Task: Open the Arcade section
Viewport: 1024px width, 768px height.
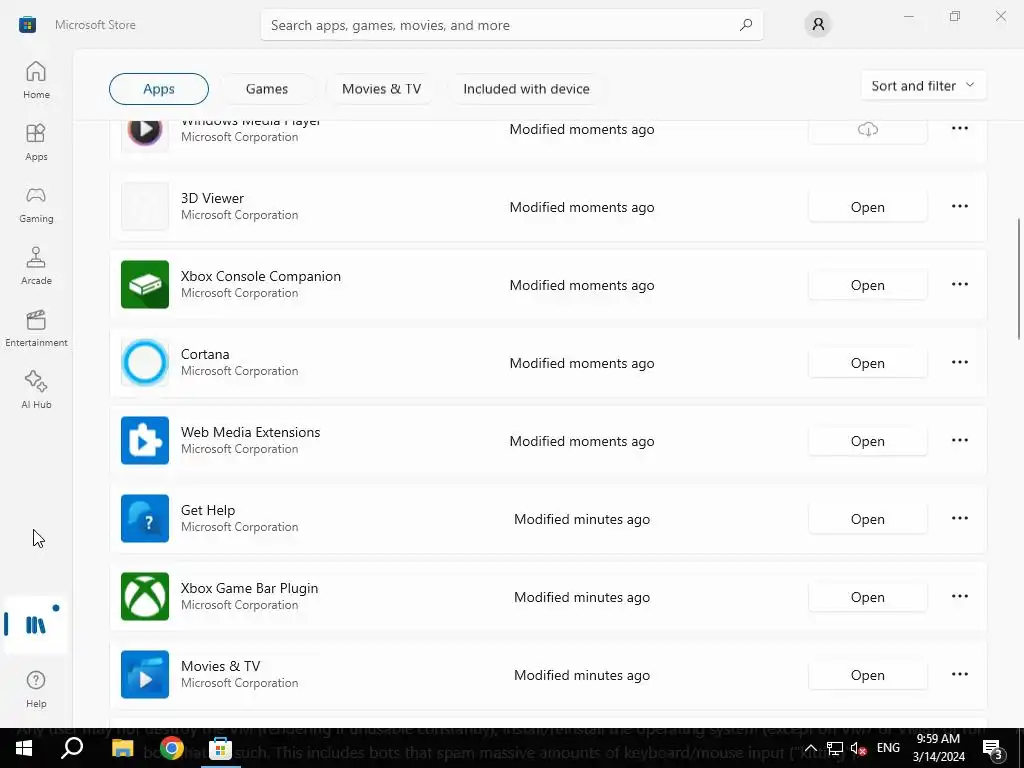Action: coord(36,266)
